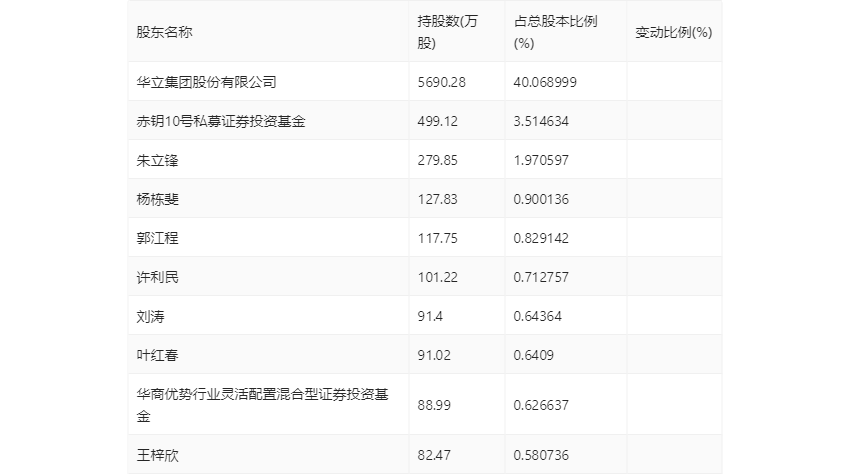Click holding value 499.12
The height and width of the screenshot is (474, 850).
pos(437,121)
